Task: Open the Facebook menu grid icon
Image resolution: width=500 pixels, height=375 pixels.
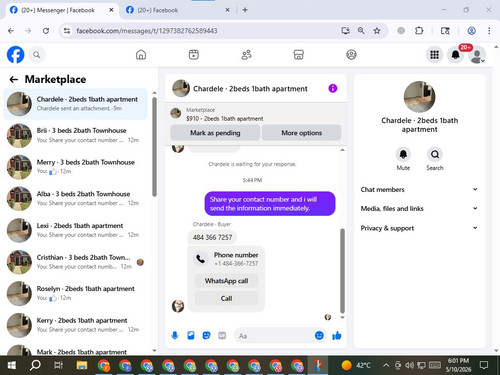Action: point(434,55)
